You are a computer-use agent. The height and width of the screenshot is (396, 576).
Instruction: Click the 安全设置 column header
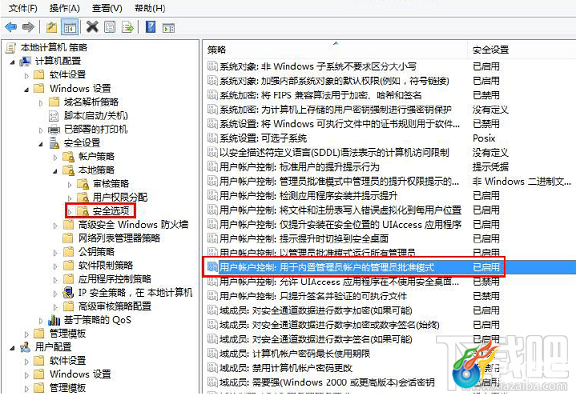490,50
